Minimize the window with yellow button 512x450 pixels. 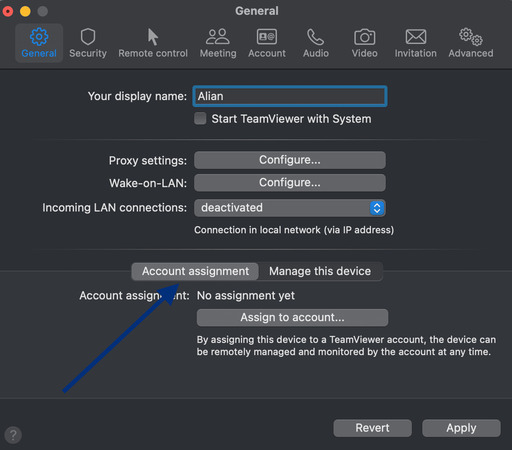[25, 11]
